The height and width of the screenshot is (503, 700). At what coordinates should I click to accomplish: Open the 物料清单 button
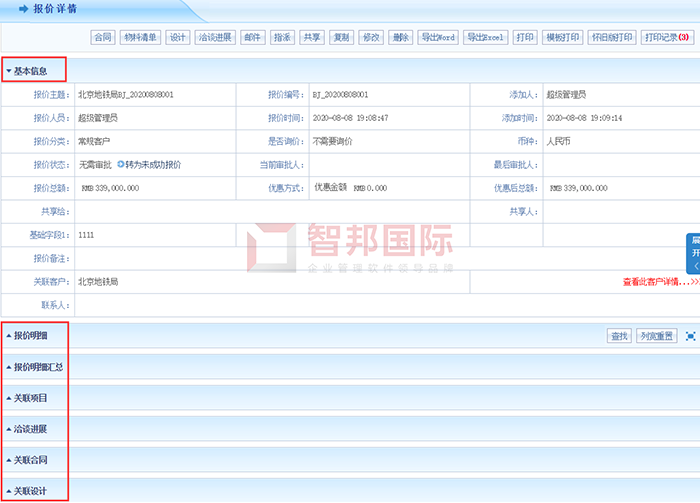pos(140,37)
